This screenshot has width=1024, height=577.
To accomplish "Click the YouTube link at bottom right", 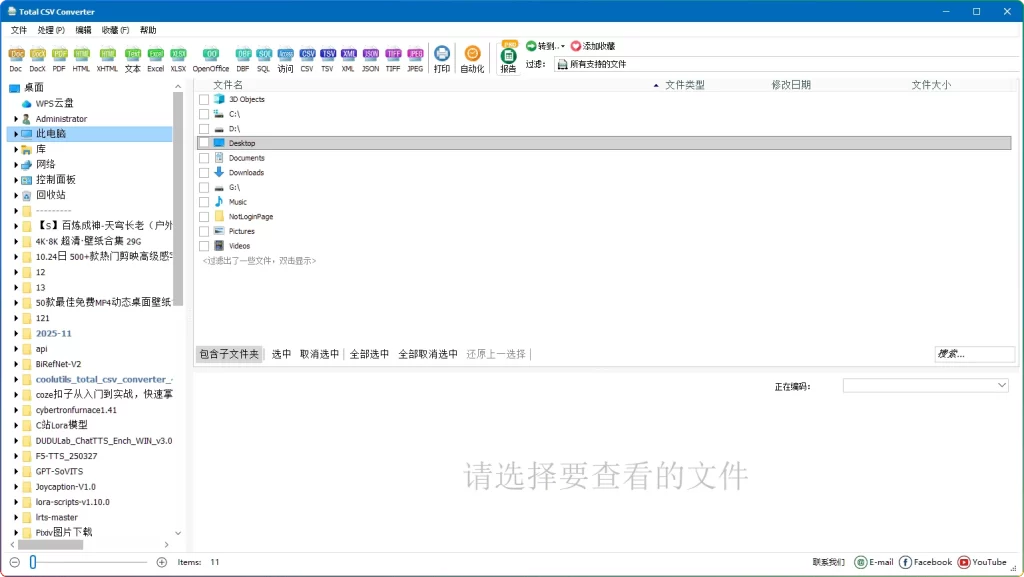I will 981,561.
